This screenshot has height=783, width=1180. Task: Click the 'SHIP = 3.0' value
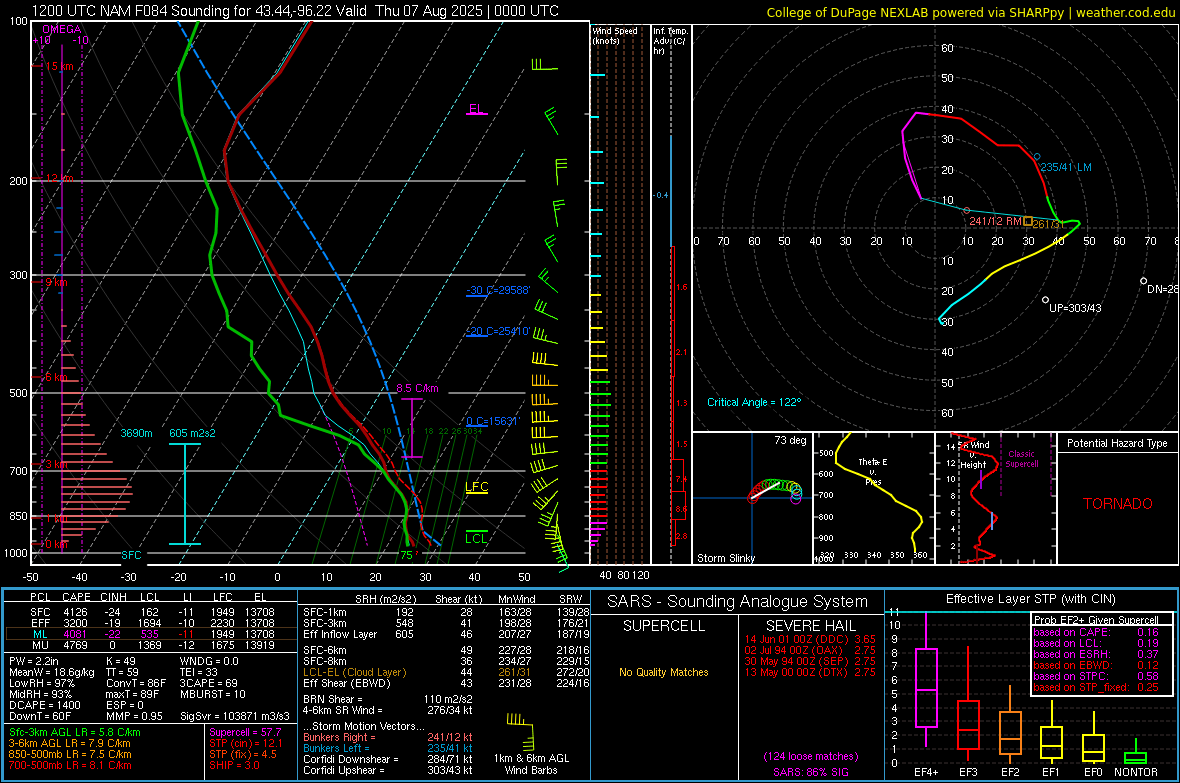(234, 765)
